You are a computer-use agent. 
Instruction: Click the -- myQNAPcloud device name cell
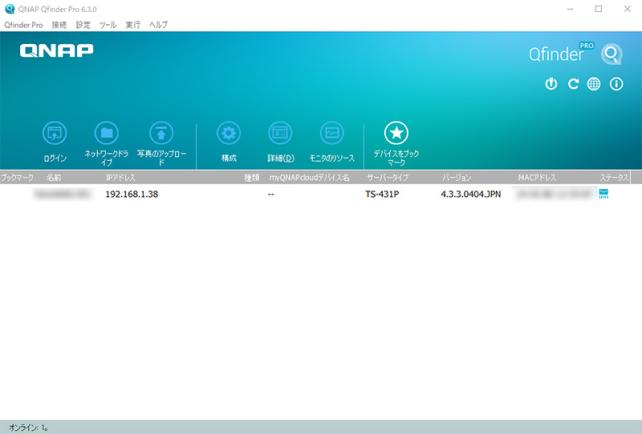click(x=271, y=194)
